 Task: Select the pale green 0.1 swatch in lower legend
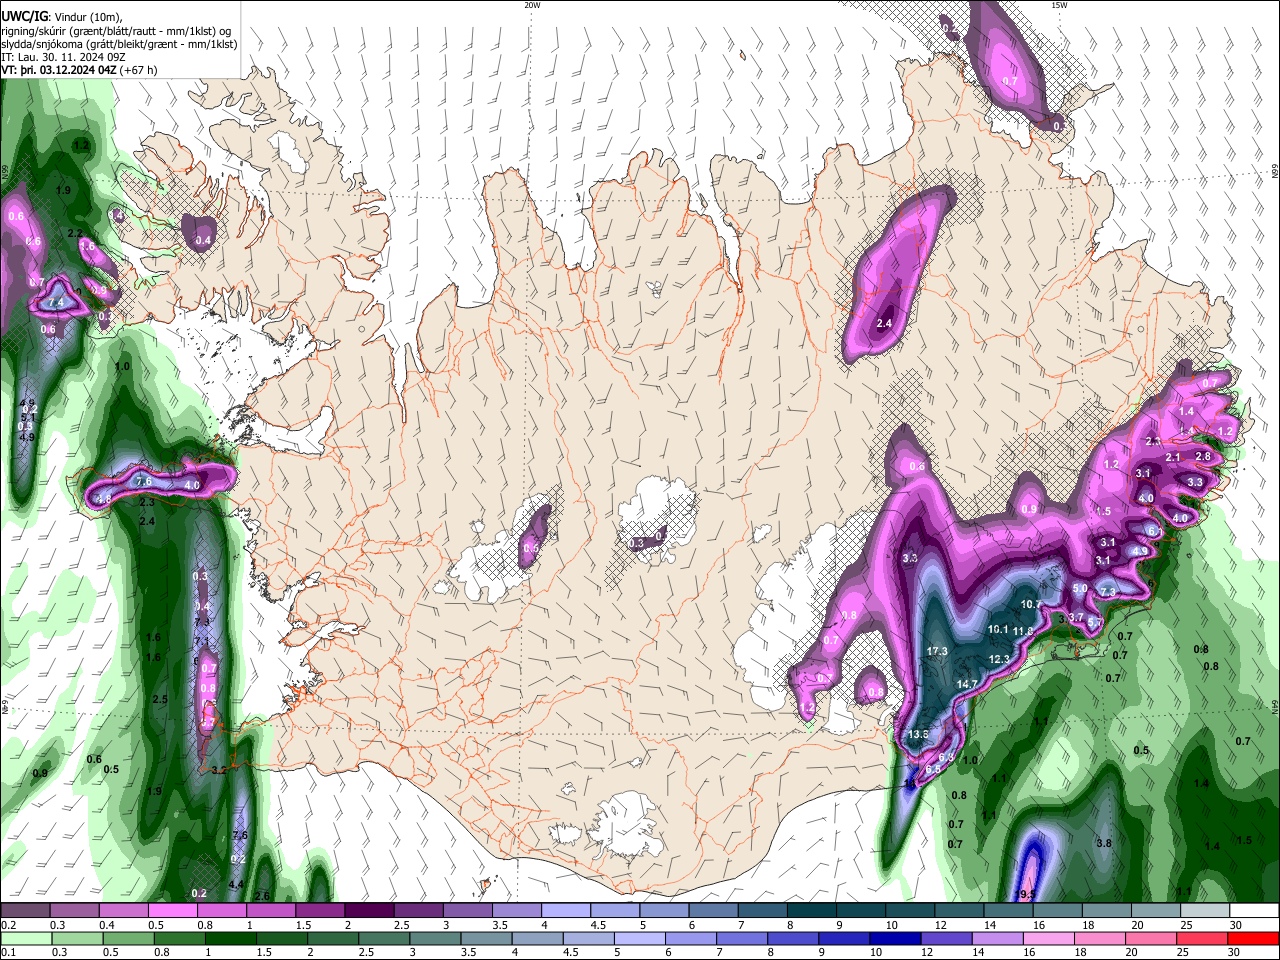pos(25,938)
